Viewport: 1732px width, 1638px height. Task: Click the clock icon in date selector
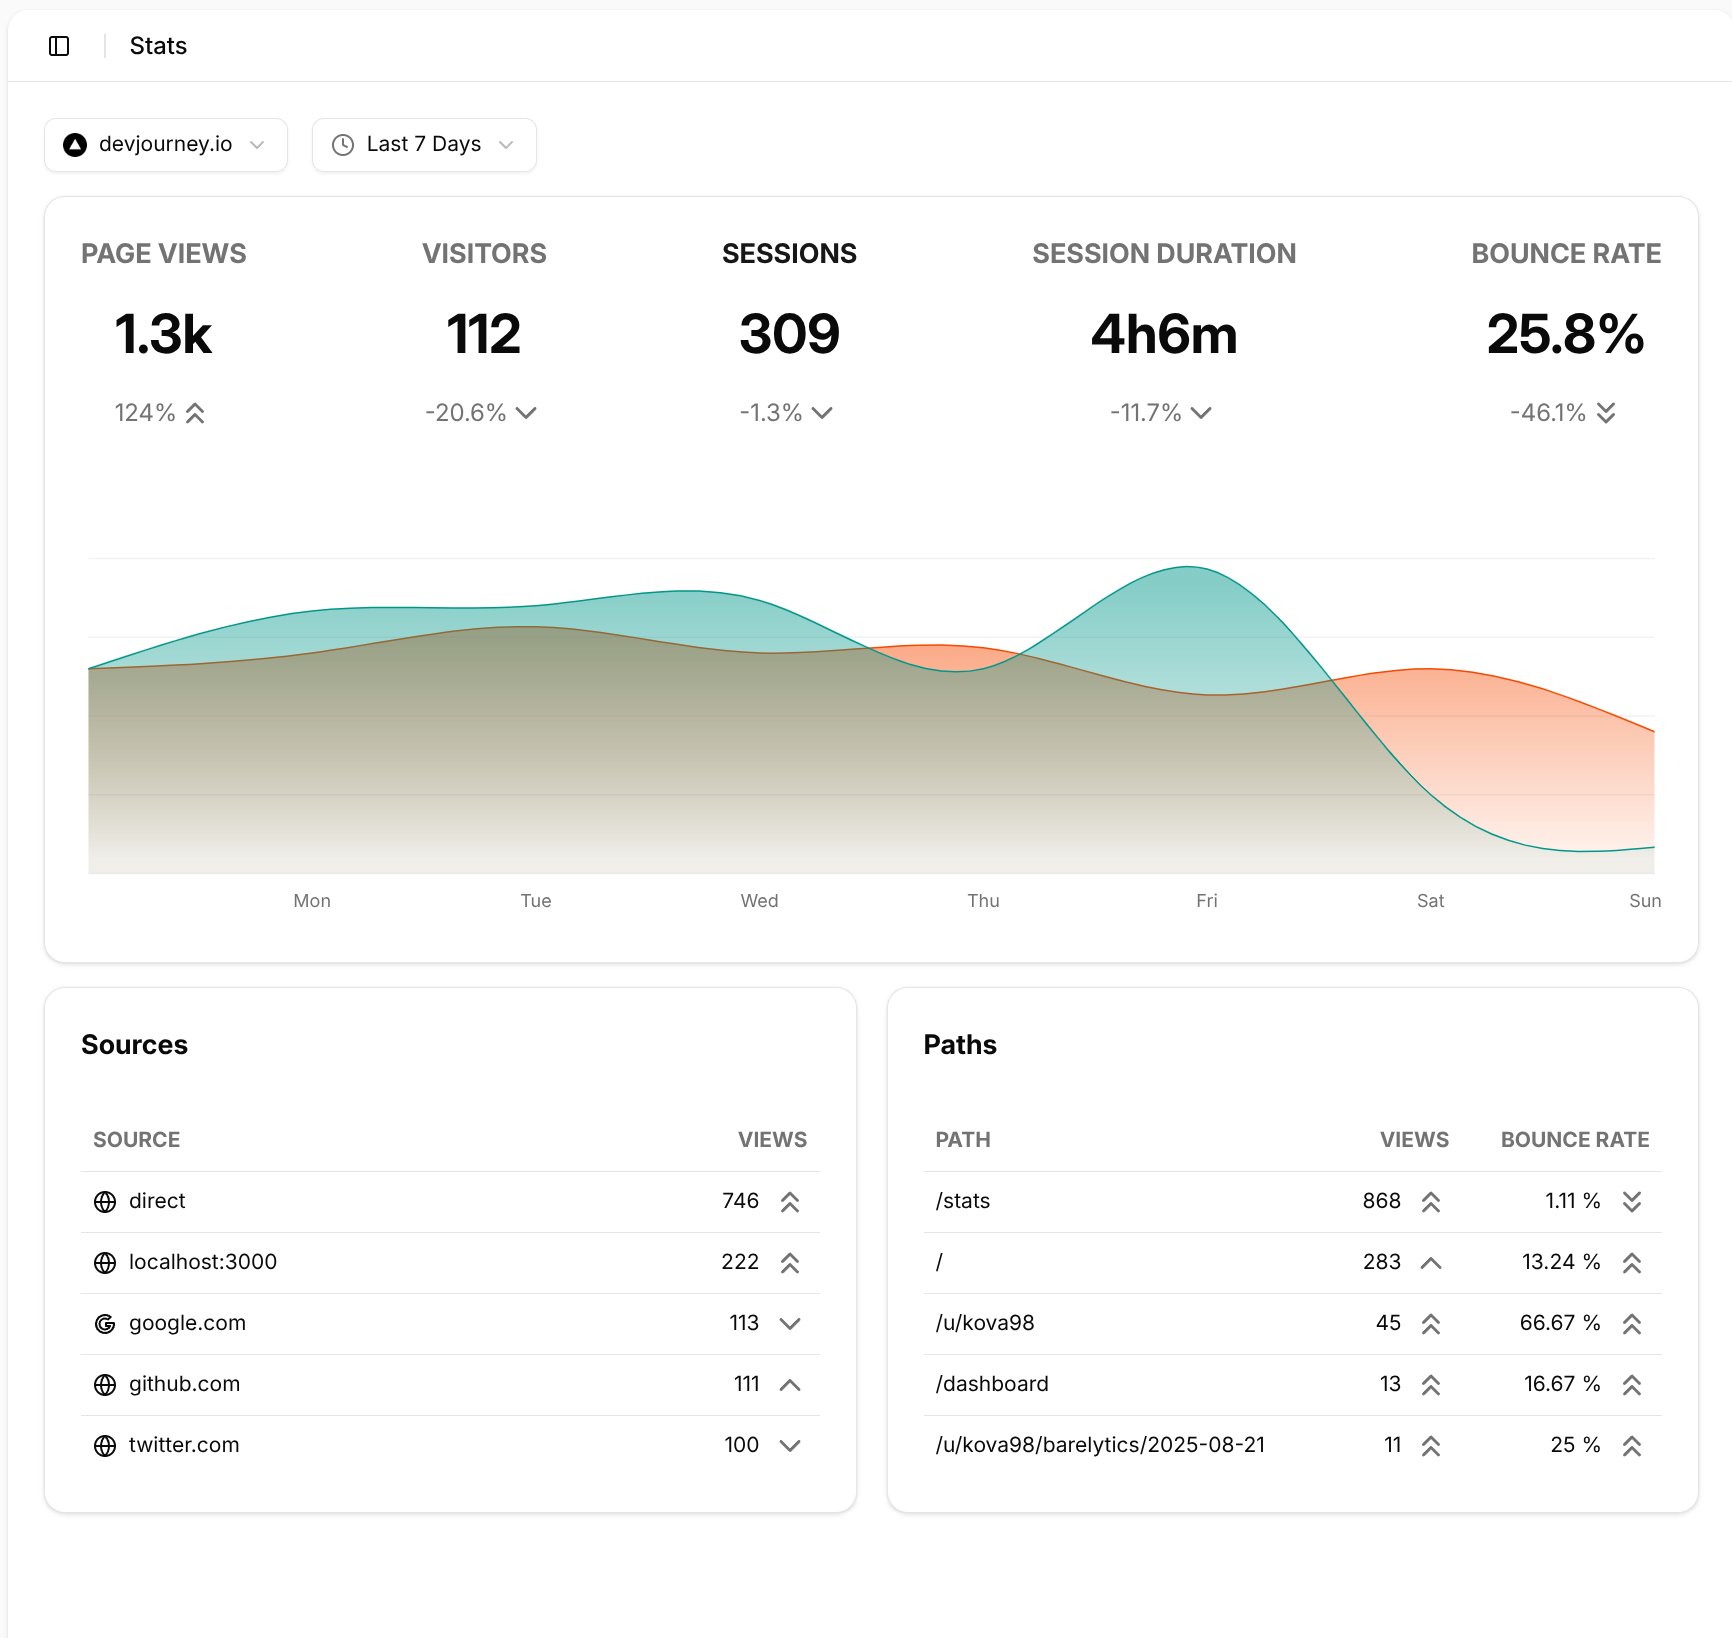[343, 145]
